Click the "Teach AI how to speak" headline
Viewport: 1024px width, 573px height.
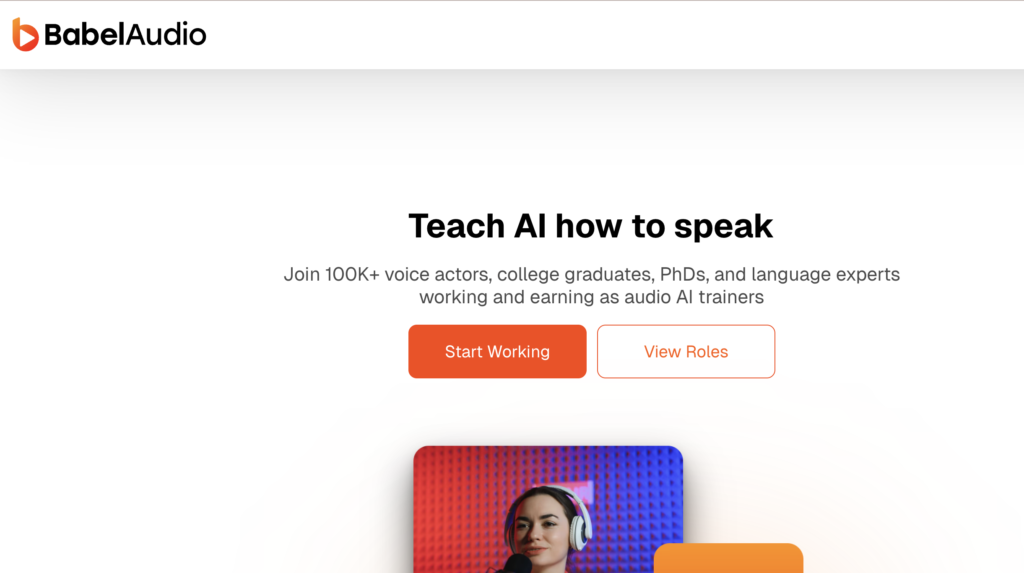click(590, 226)
